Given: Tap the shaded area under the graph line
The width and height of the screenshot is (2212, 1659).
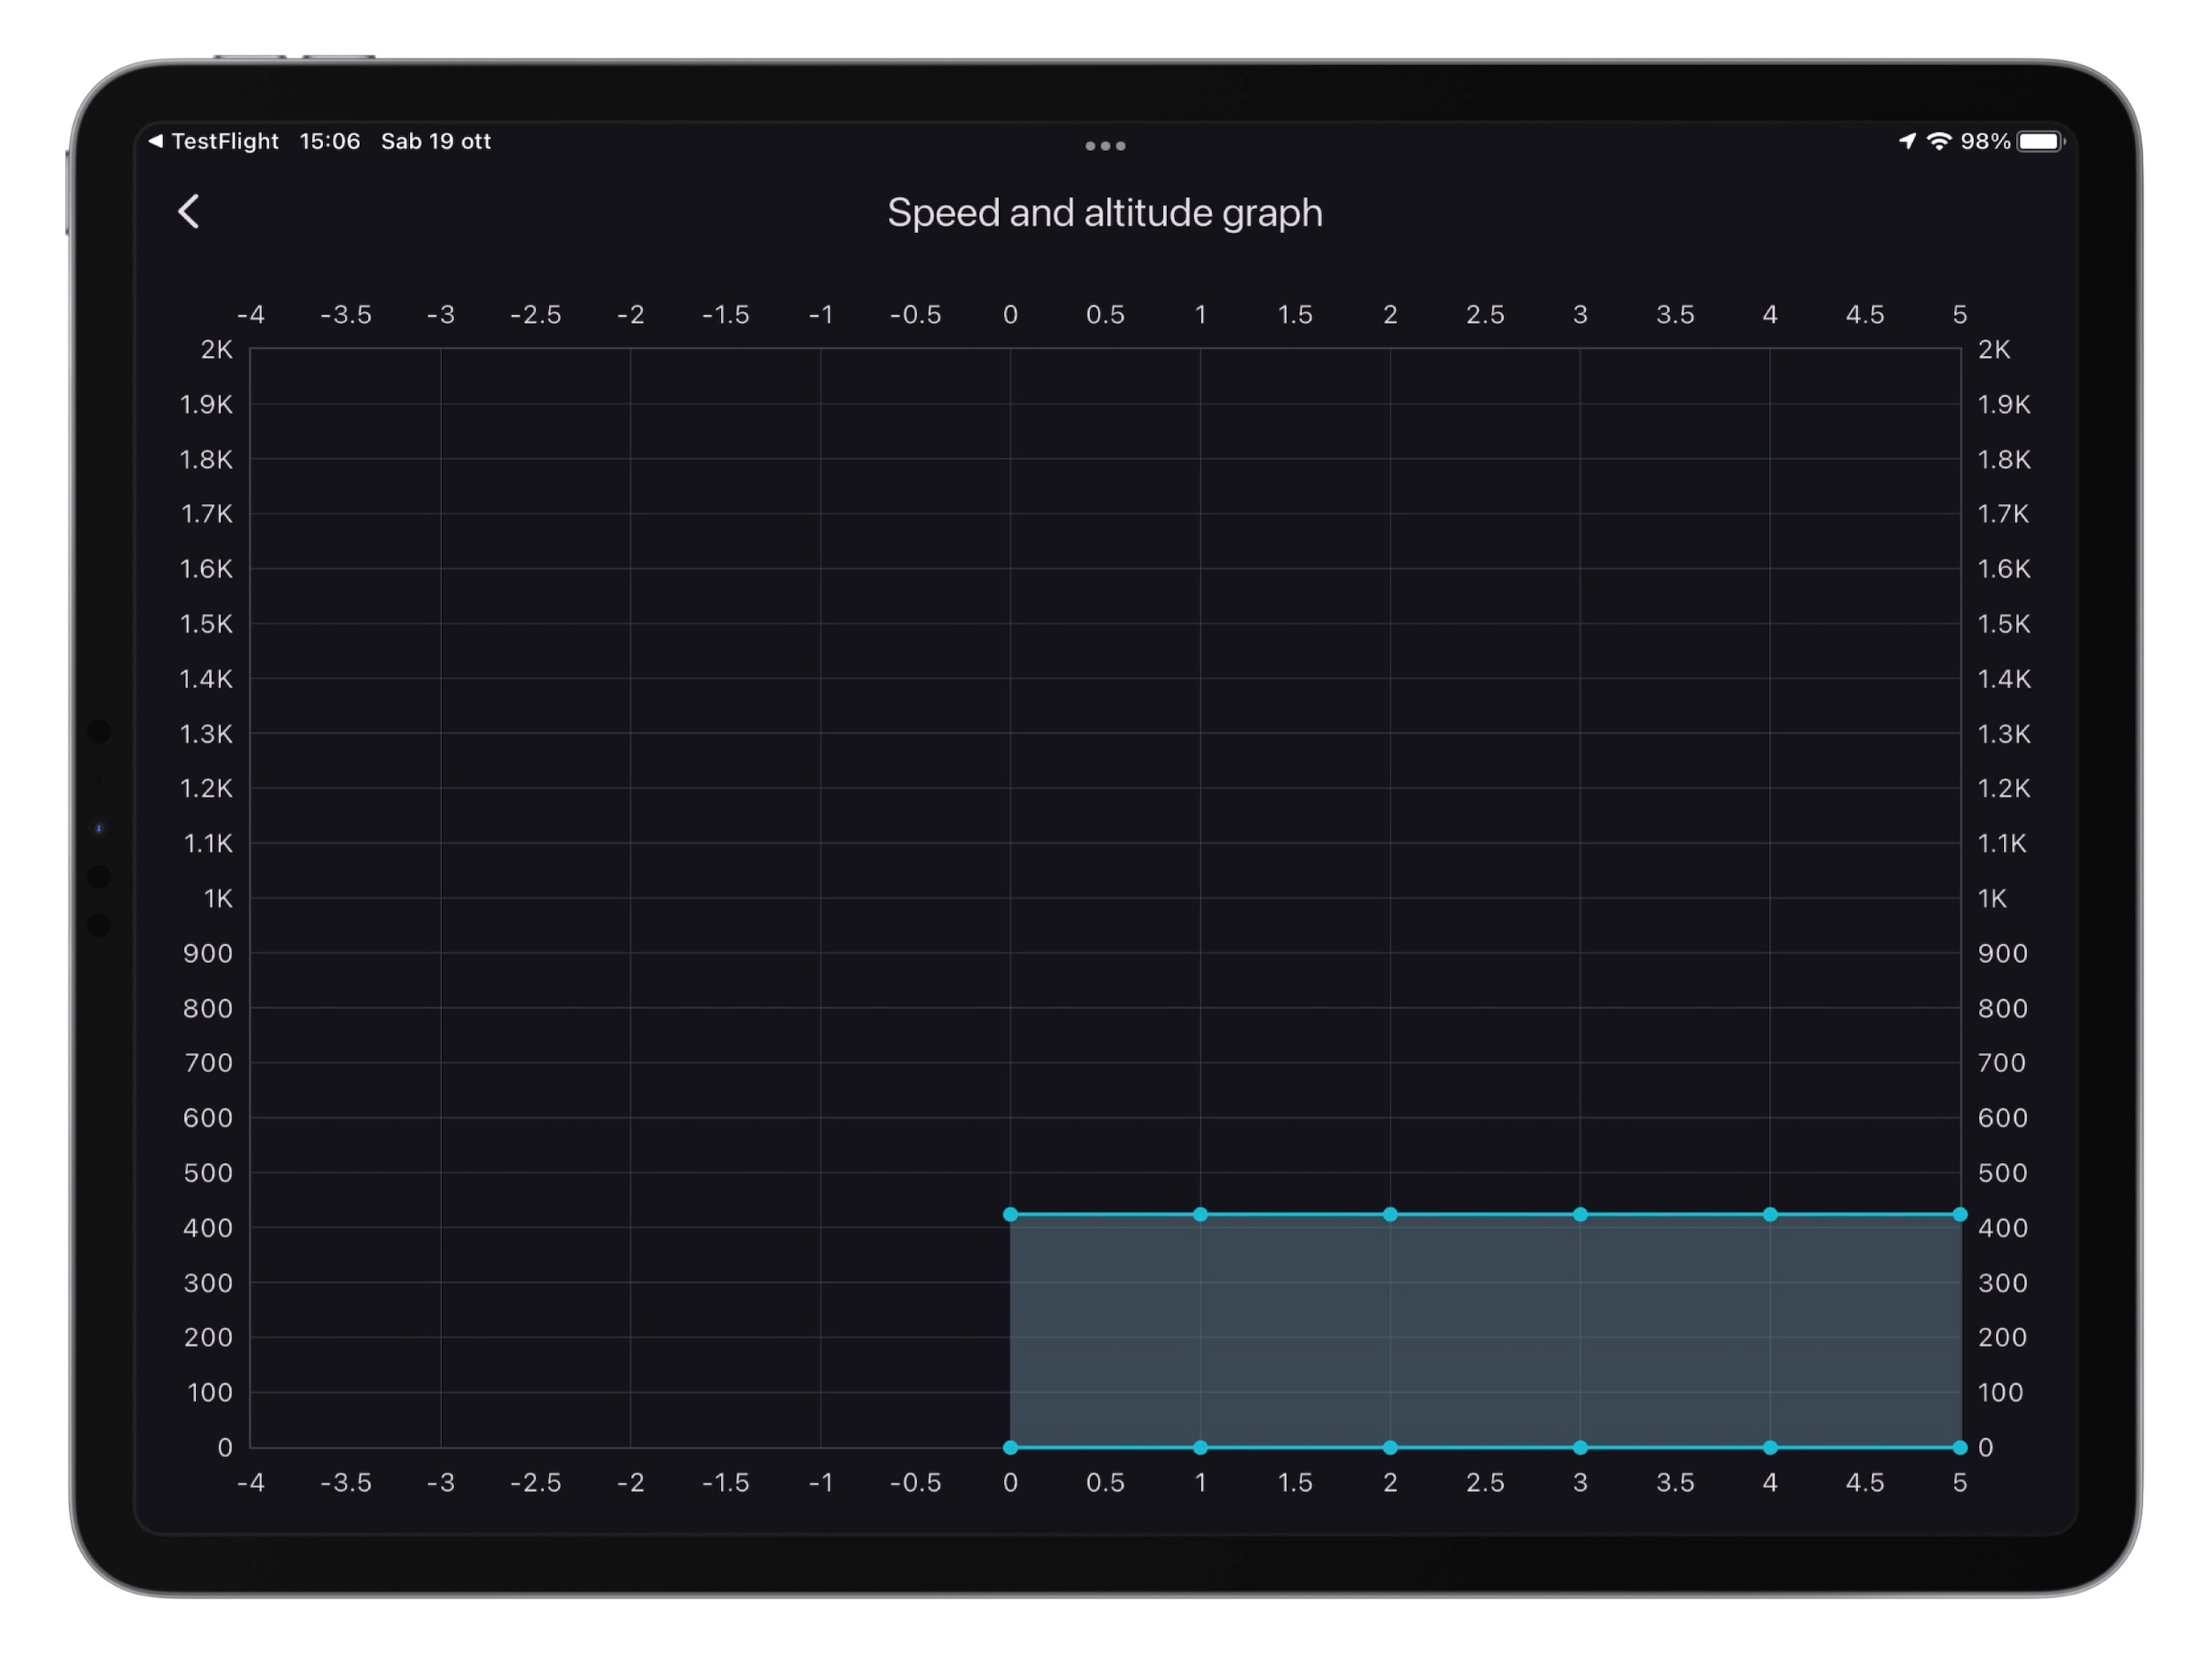Looking at the screenshot, I should [1485, 1330].
